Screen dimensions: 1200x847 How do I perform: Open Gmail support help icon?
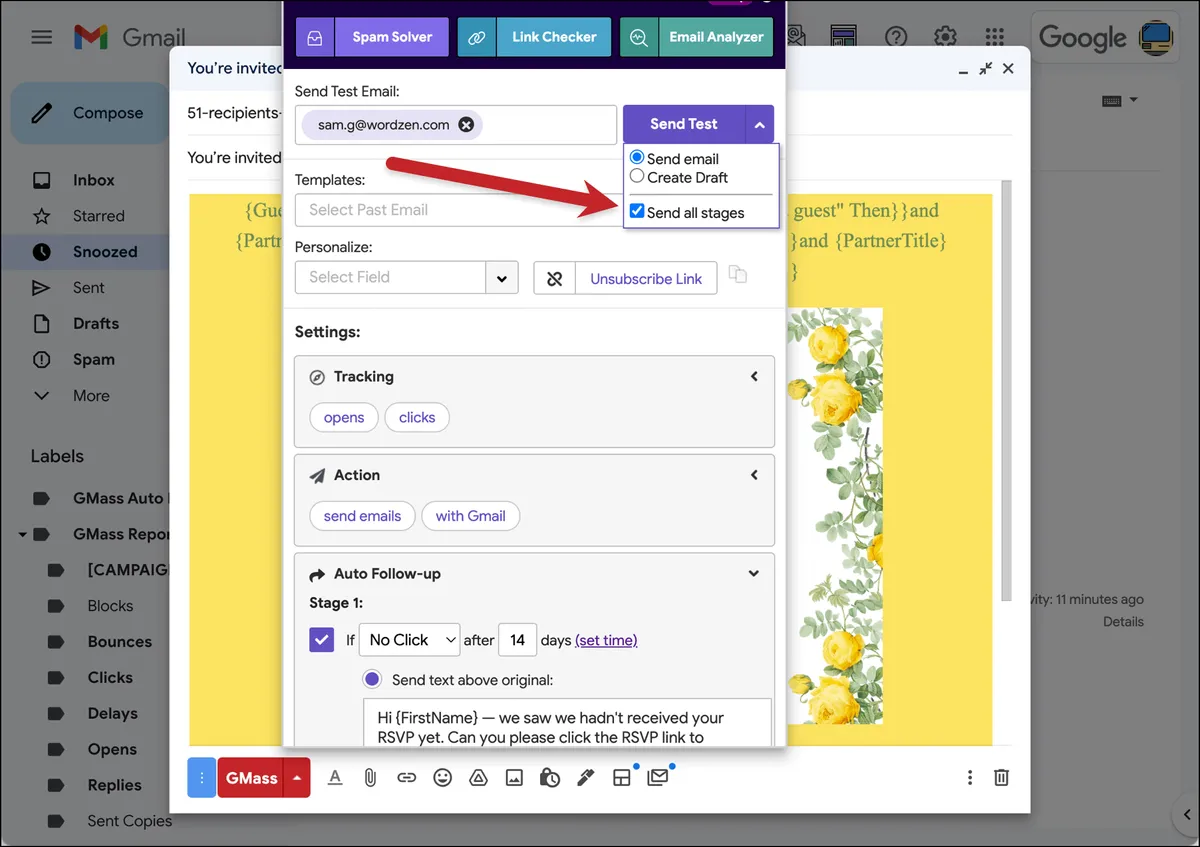tap(896, 38)
